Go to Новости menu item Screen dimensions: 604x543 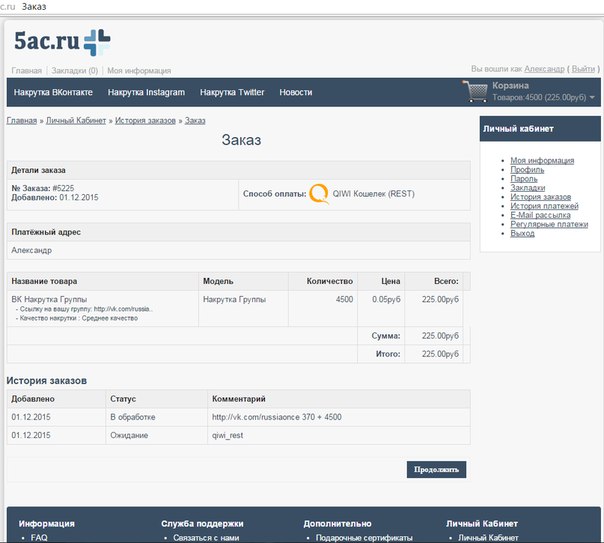[x=296, y=92]
